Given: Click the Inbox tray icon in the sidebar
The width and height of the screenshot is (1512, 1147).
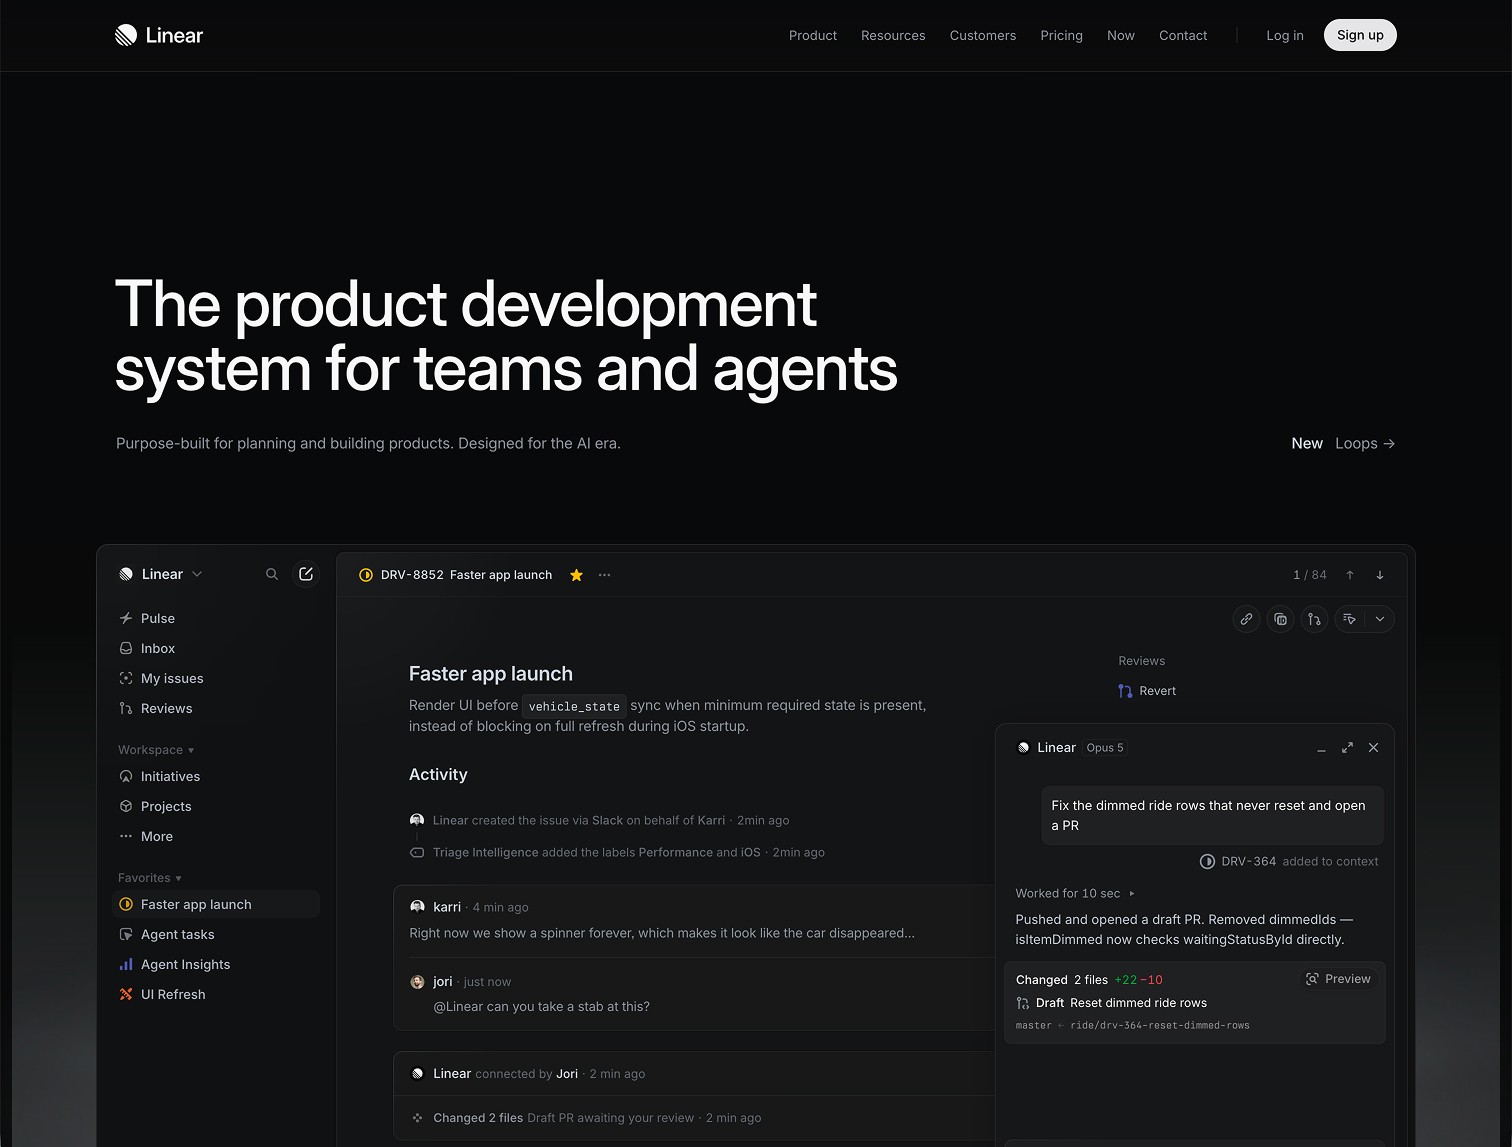Looking at the screenshot, I should 126,648.
